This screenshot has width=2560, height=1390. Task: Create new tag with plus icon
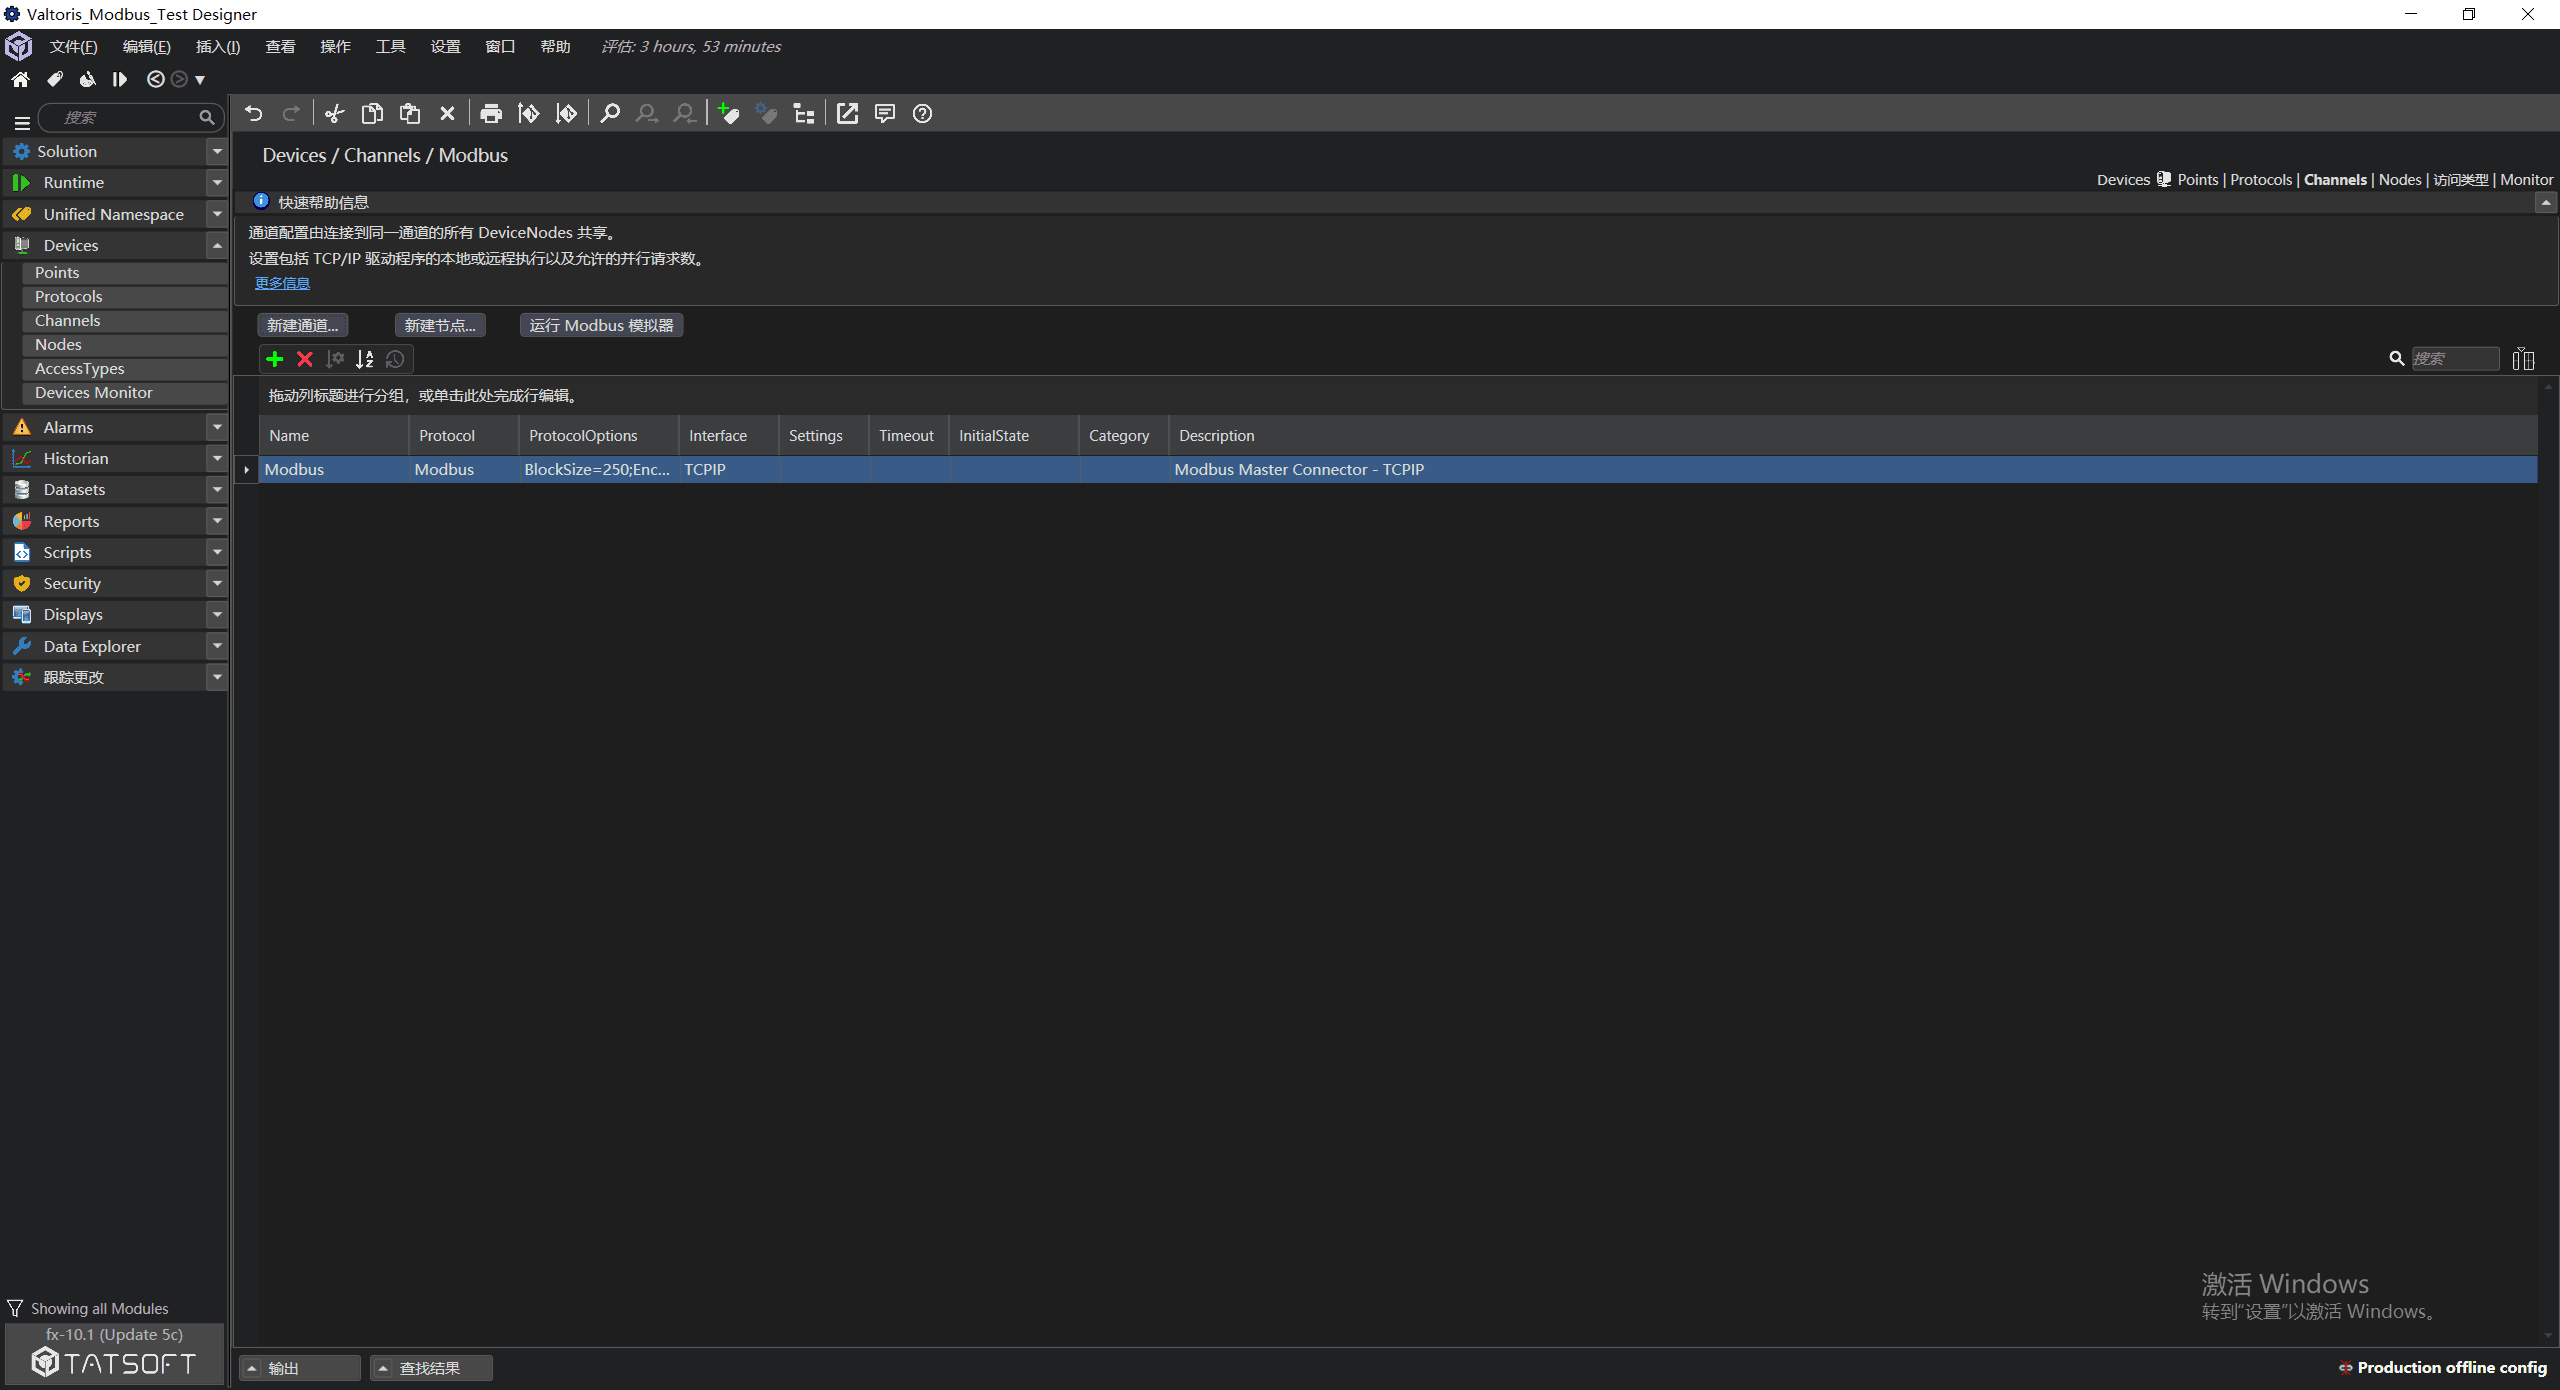click(x=729, y=114)
